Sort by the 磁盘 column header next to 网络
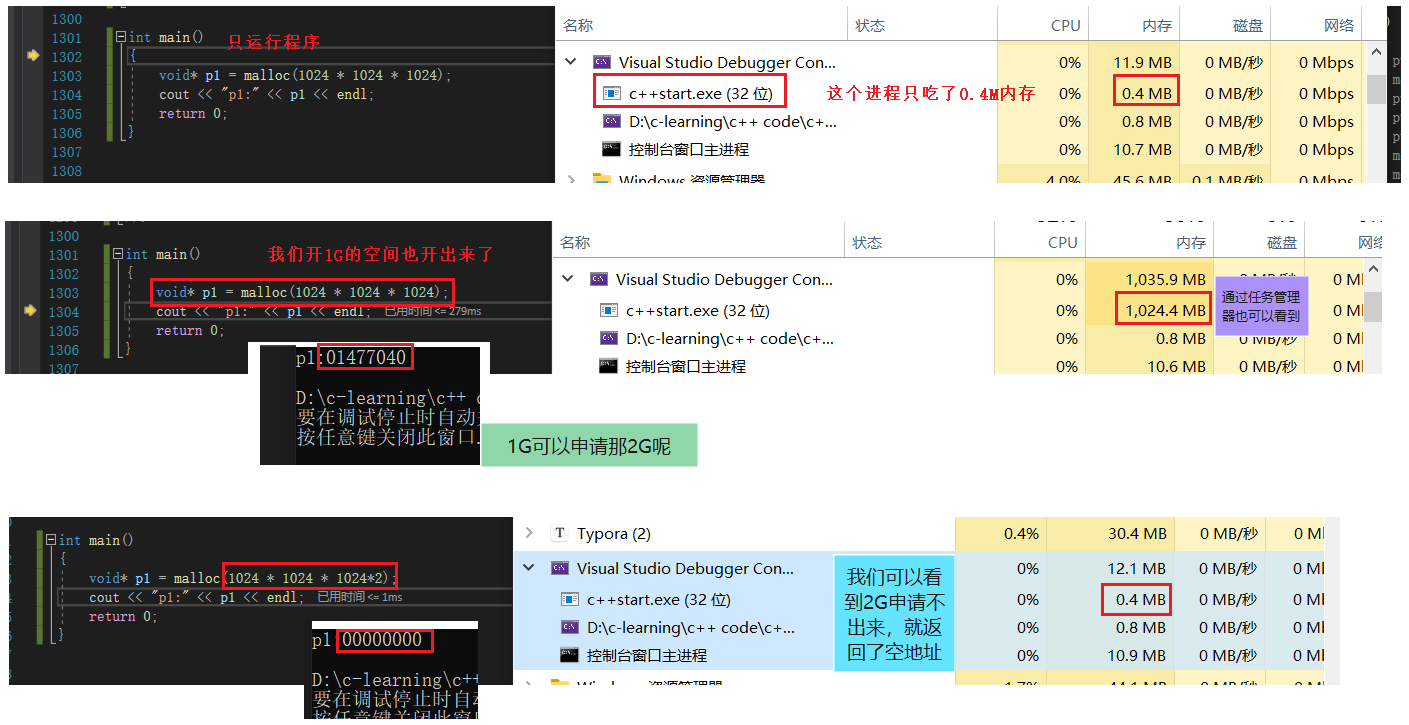 (1247, 26)
